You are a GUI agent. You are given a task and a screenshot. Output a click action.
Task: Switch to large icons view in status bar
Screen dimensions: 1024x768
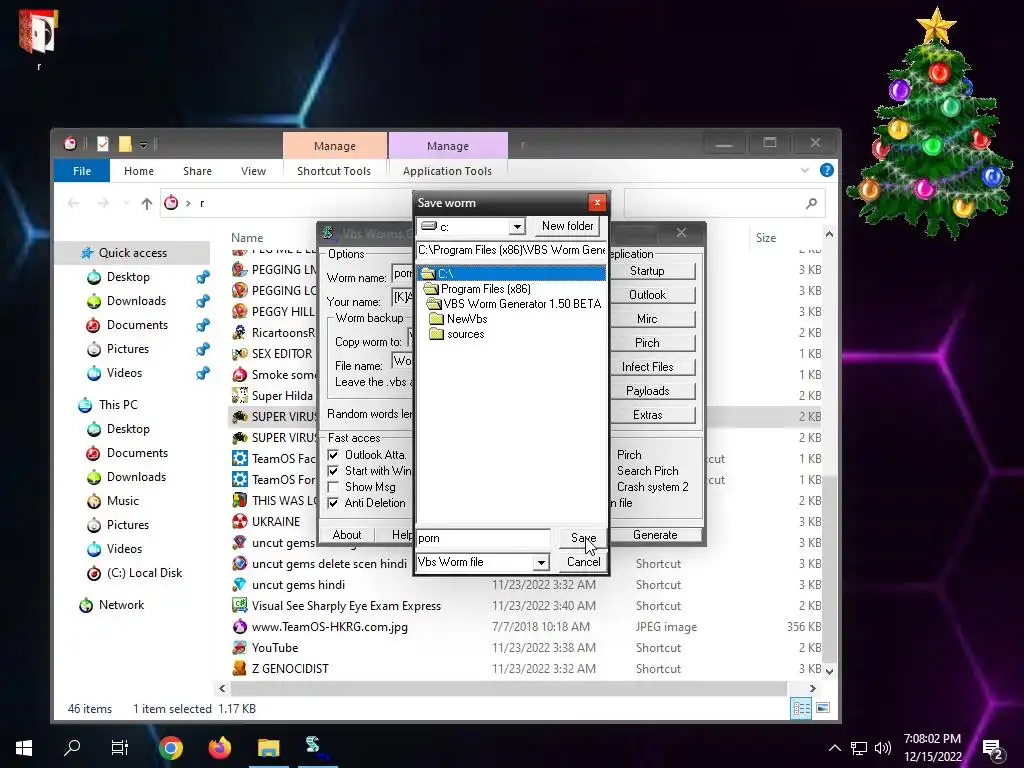click(823, 709)
